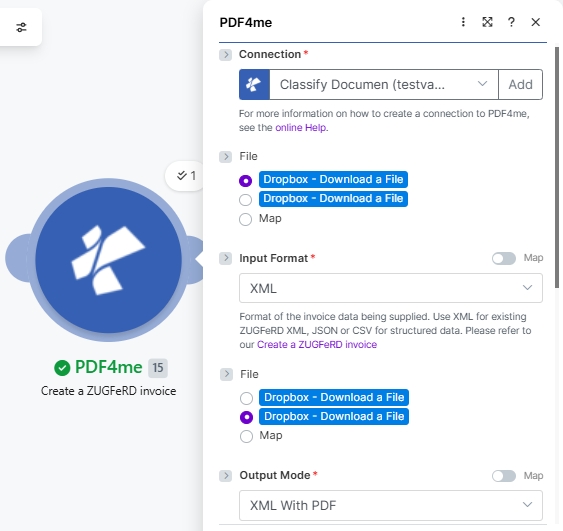563x531 pixels.
Task: Open the three-dot options menu in PDF4me panel
Action: [x=463, y=22]
